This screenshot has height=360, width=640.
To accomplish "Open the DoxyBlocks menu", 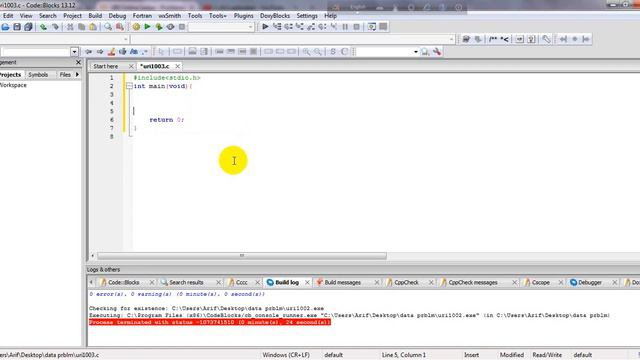I will 275,16.
